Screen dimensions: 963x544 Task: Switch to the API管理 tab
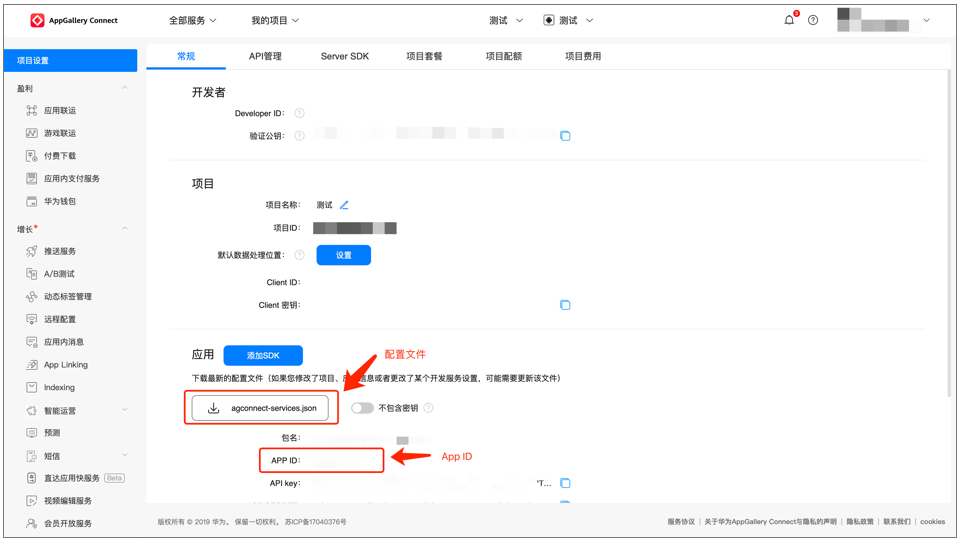tap(265, 57)
